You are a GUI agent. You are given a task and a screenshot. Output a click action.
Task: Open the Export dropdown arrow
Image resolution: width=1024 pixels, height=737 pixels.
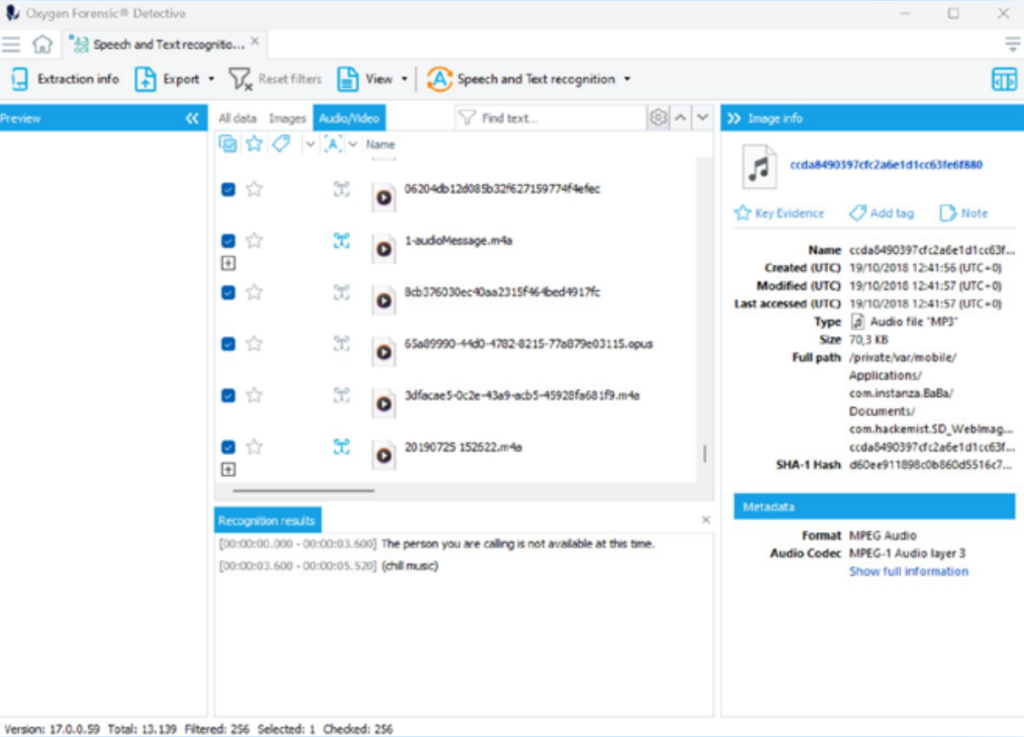click(x=212, y=80)
